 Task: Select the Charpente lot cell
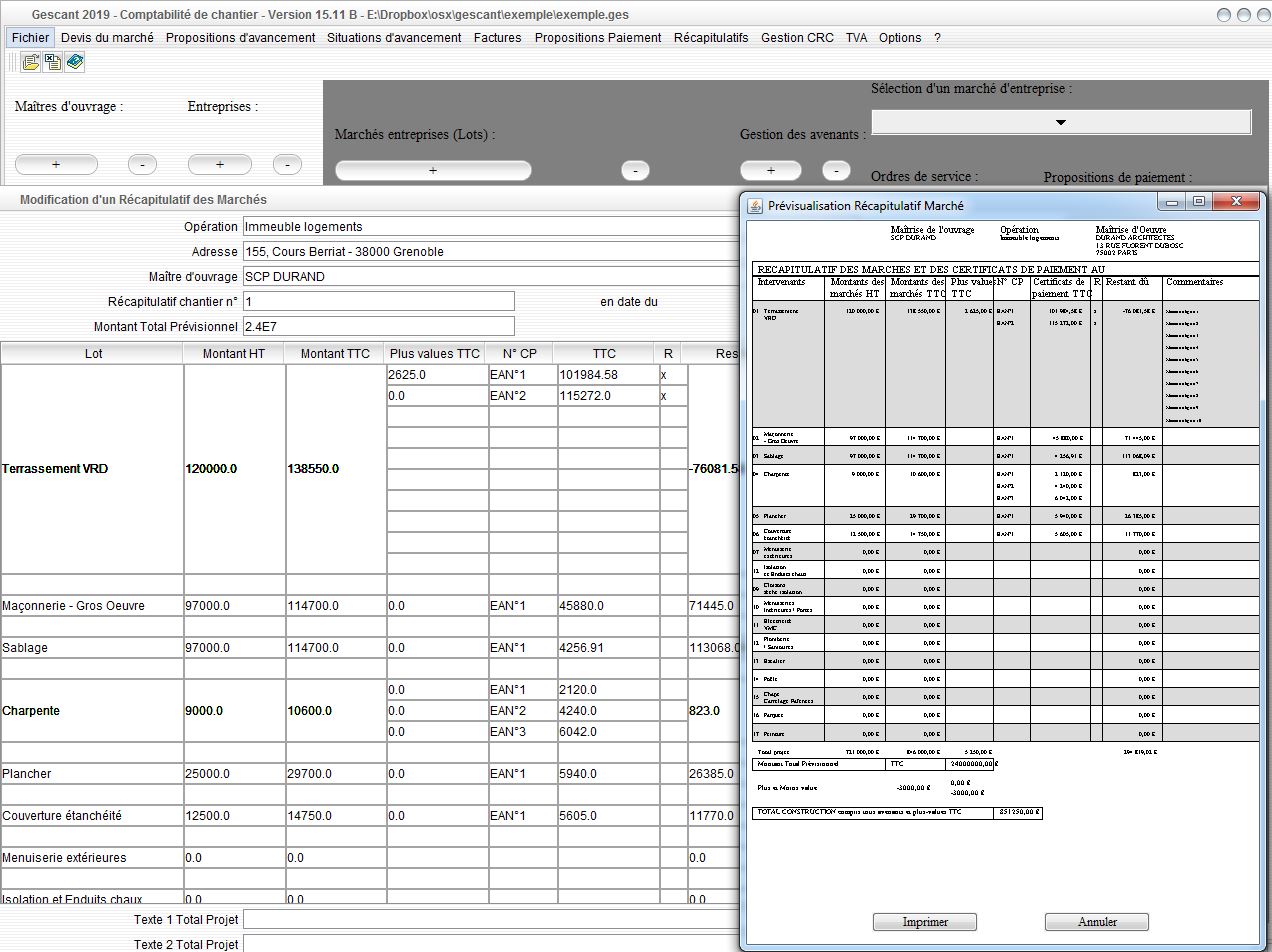coord(92,711)
